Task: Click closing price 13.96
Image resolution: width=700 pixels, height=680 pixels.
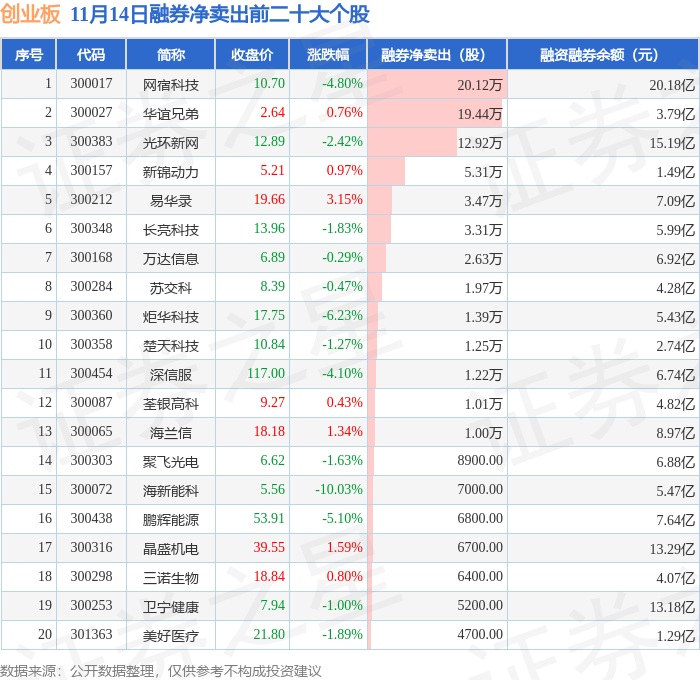Action: click(269, 229)
